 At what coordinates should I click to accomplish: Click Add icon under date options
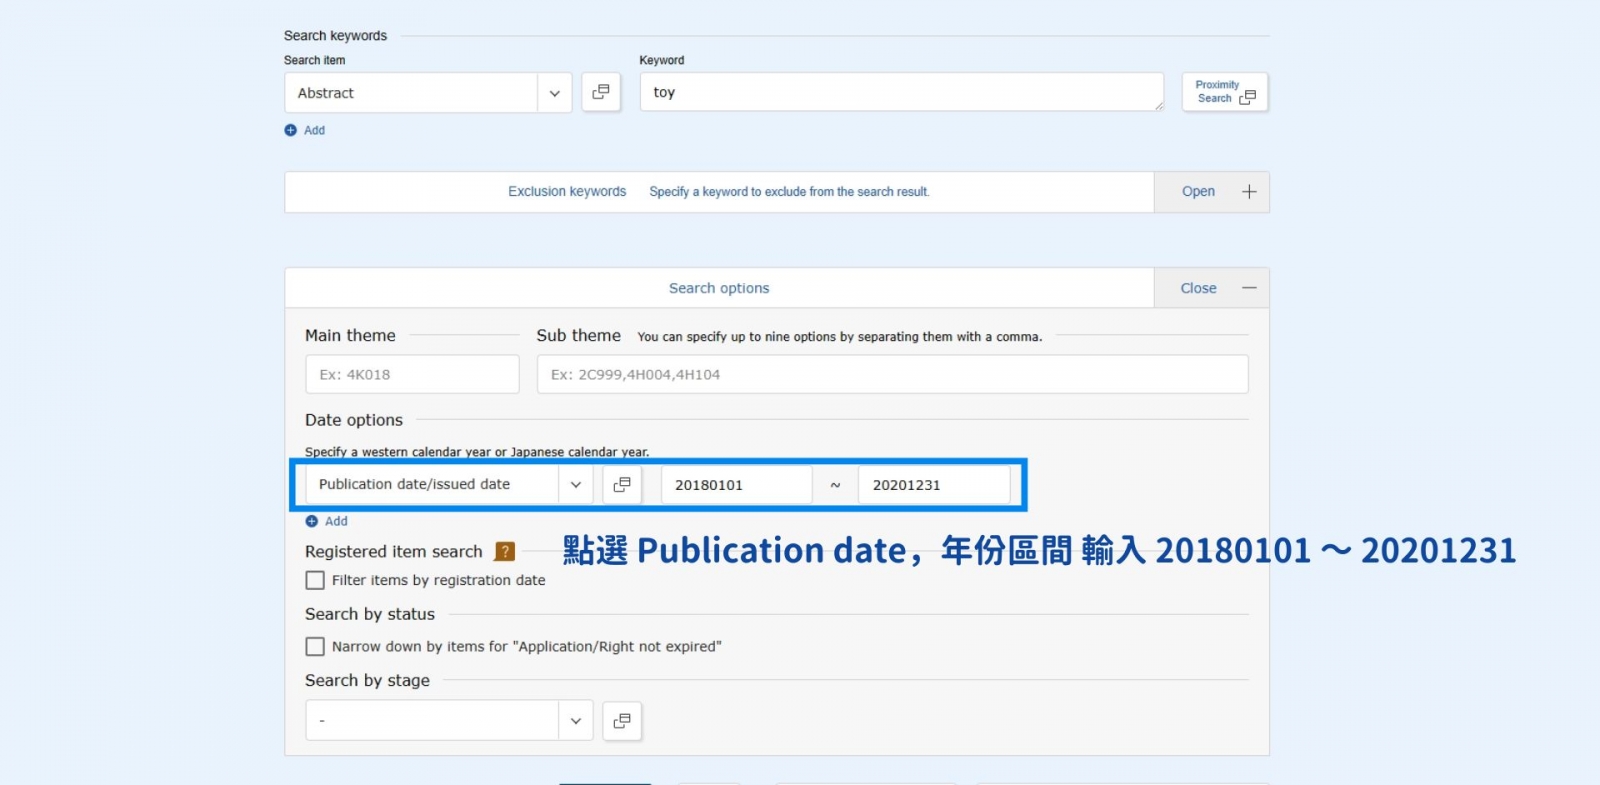click(312, 521)
